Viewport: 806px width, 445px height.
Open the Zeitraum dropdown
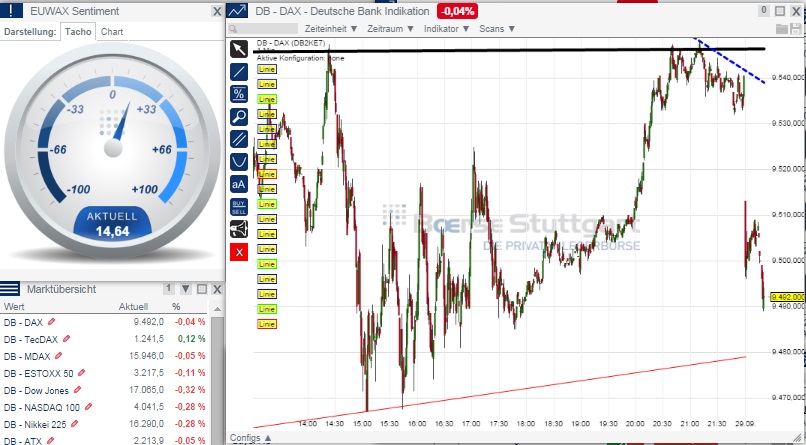390,29
